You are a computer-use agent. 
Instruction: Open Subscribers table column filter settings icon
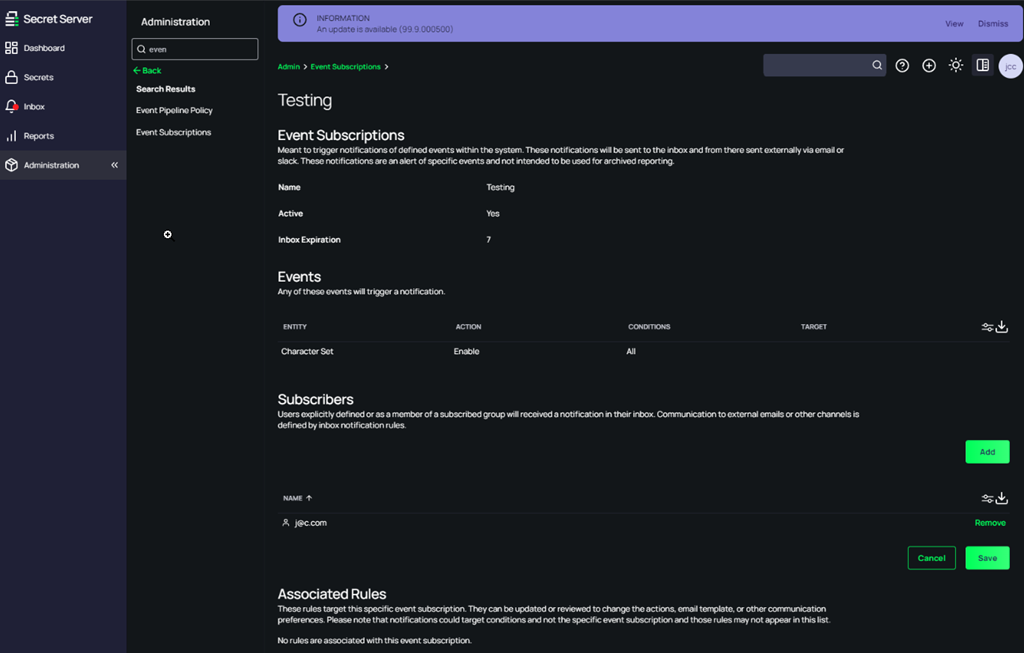pos(987,498)
